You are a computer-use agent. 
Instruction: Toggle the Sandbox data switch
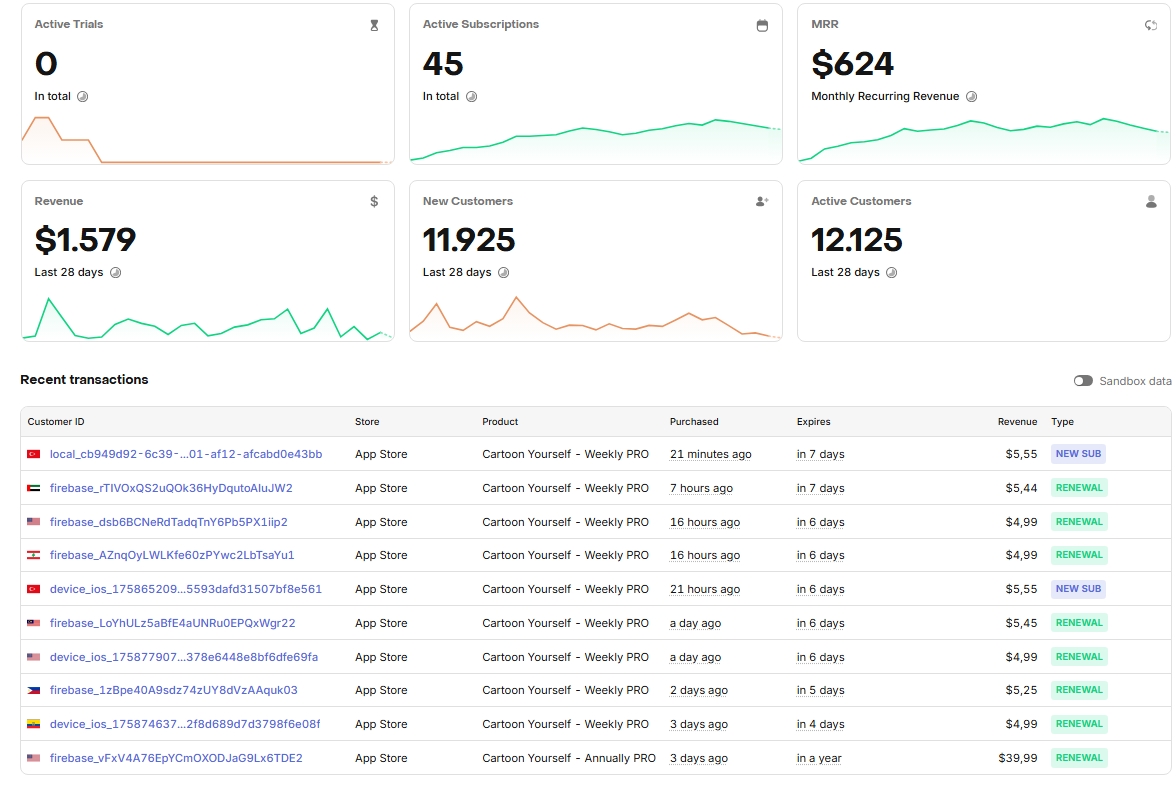point(1083,381)
